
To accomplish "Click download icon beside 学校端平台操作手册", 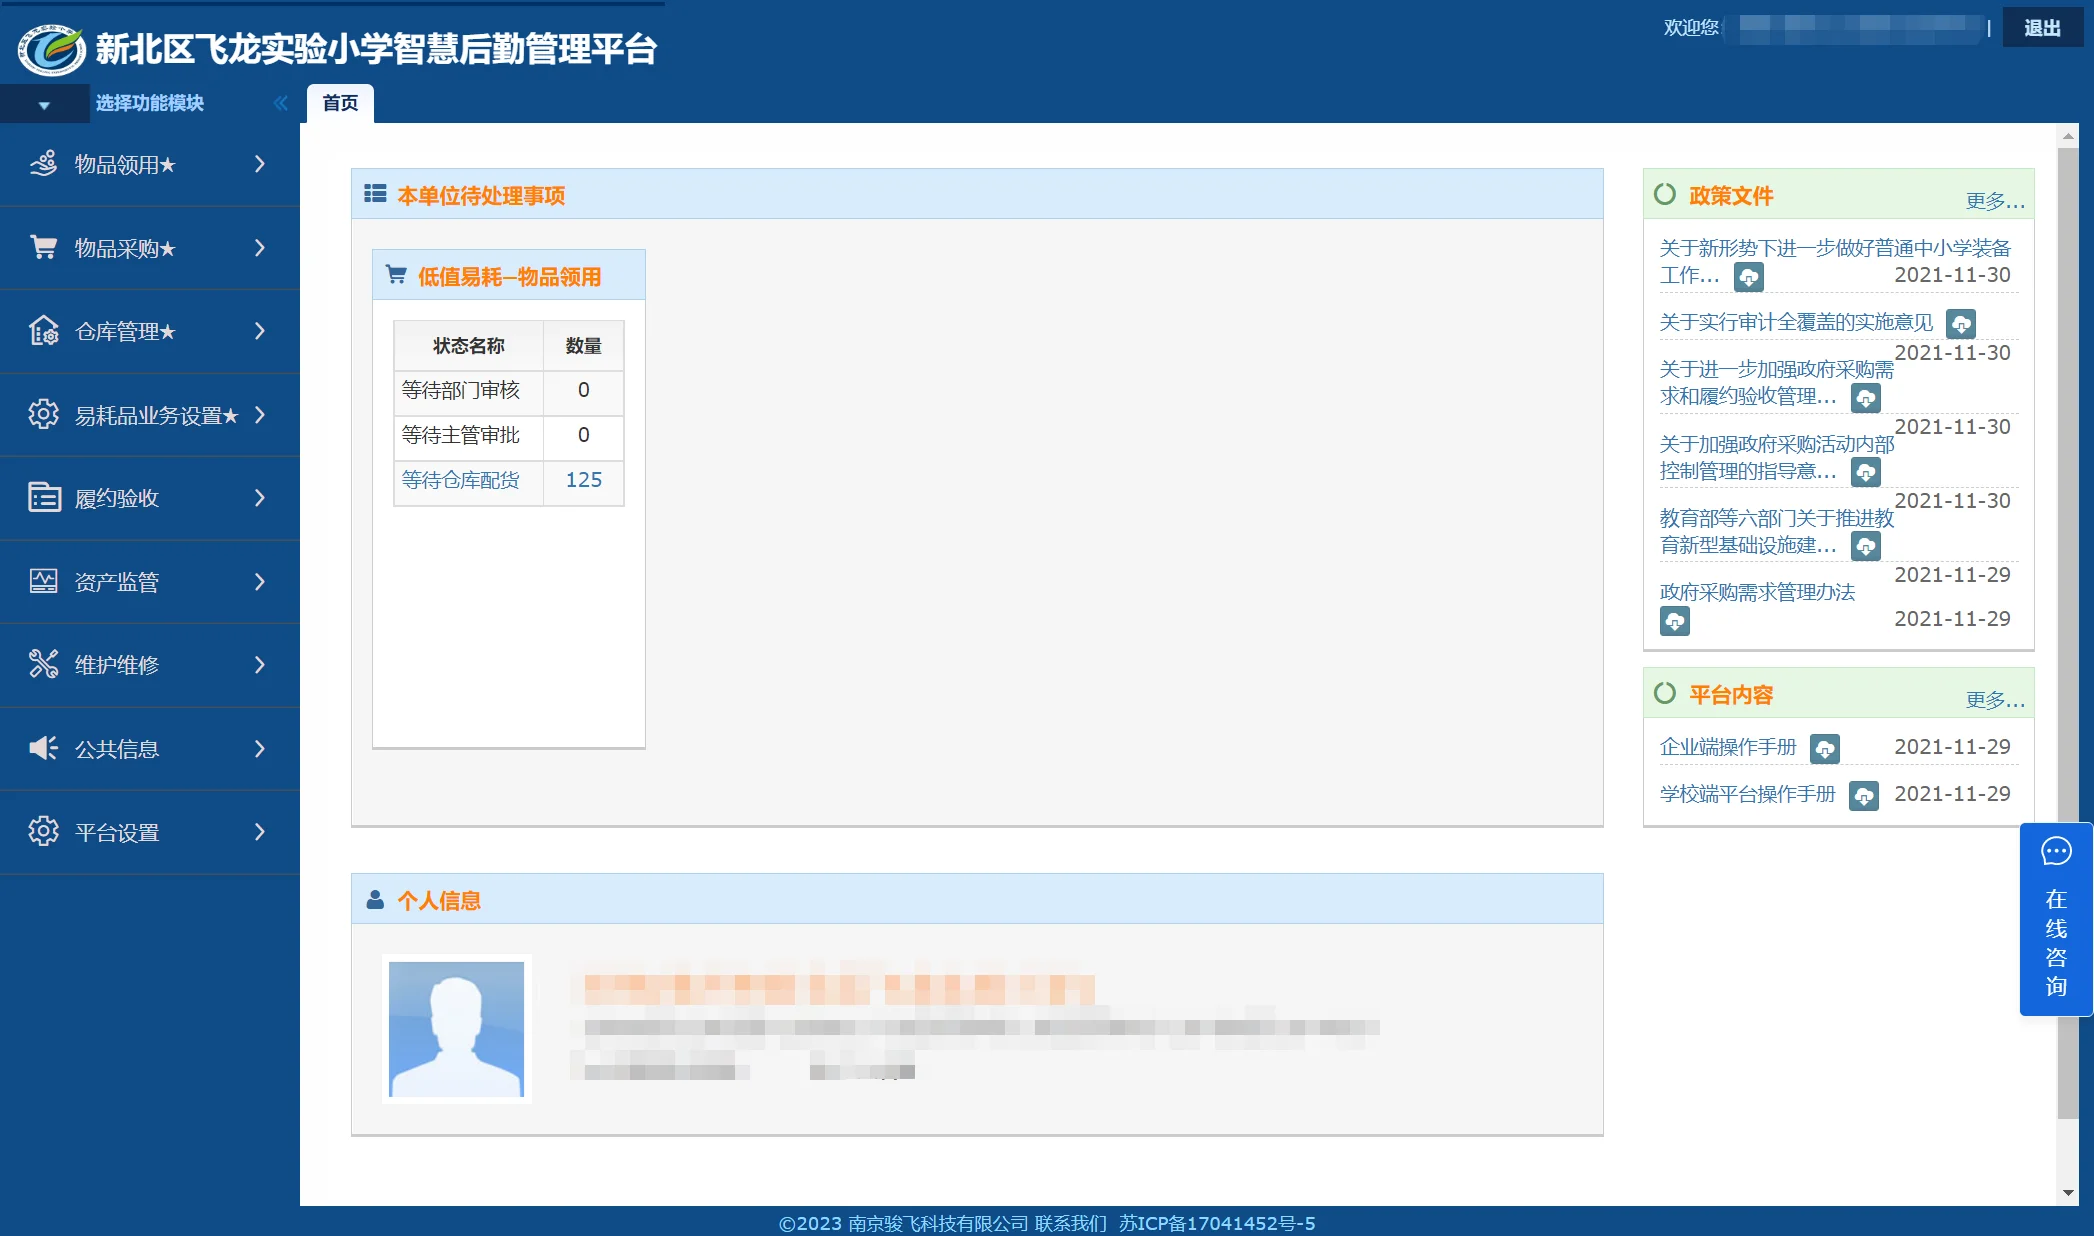I will click(1866, 796).
